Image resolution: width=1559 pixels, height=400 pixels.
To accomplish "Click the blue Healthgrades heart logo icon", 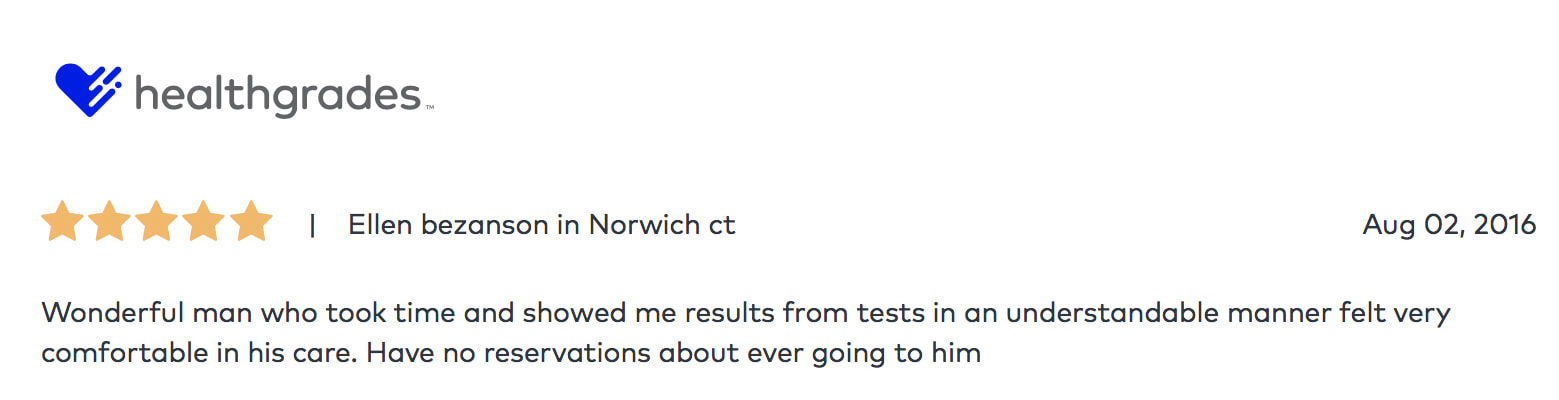I will (89, 90).
